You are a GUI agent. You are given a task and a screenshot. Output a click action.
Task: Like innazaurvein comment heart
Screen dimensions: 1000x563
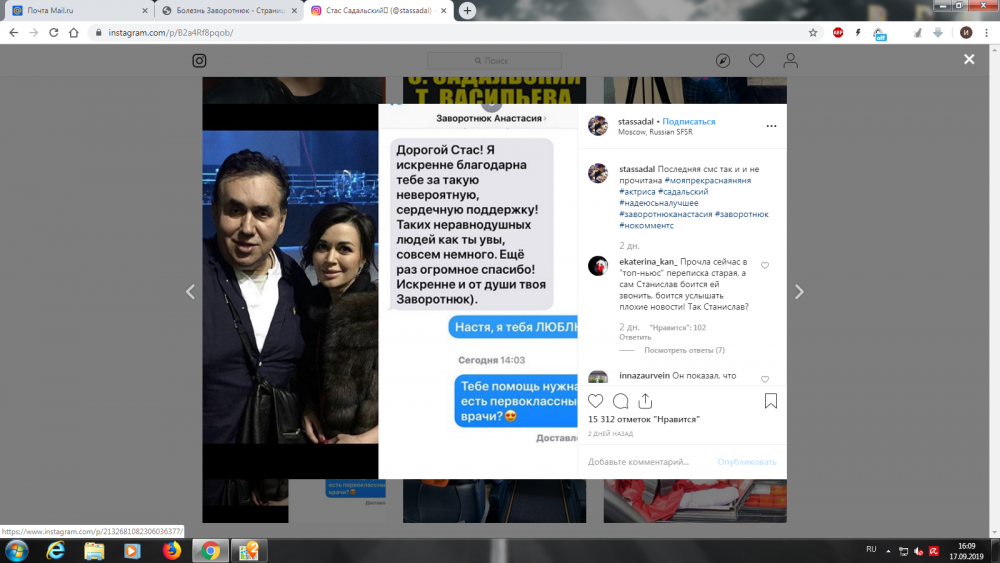[x=765, y=379]
